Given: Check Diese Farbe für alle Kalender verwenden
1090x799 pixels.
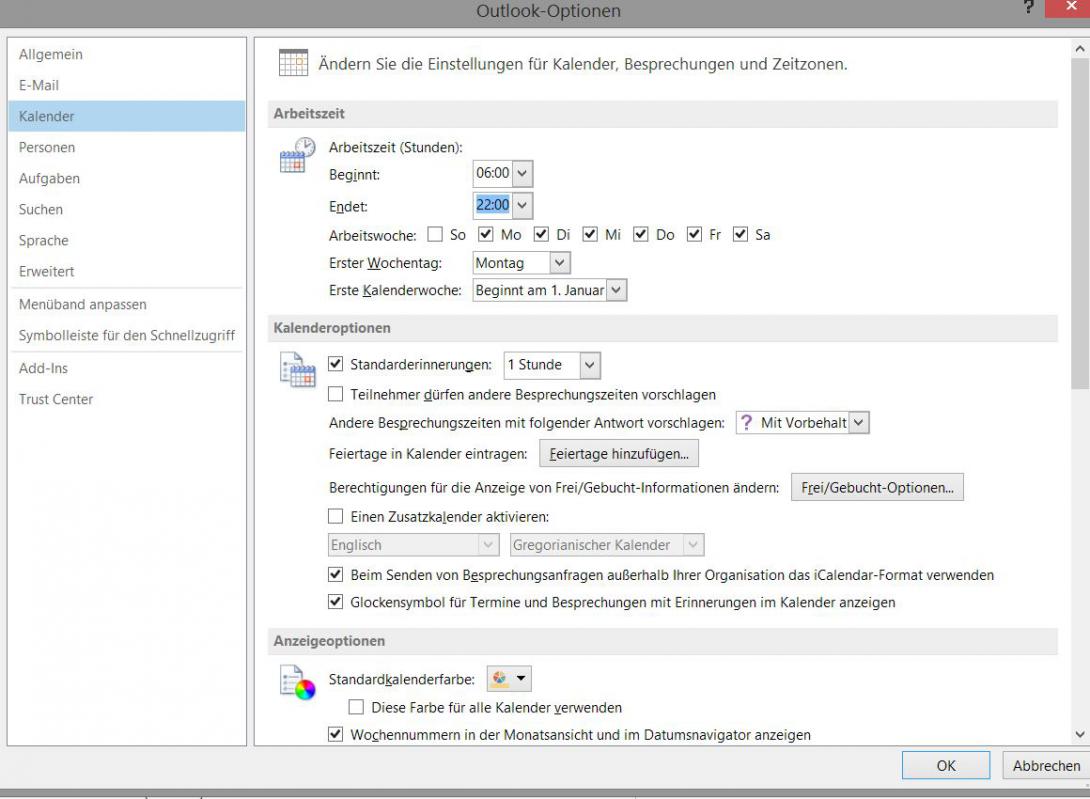Looking at the screenshot, I should pos(356,707).
